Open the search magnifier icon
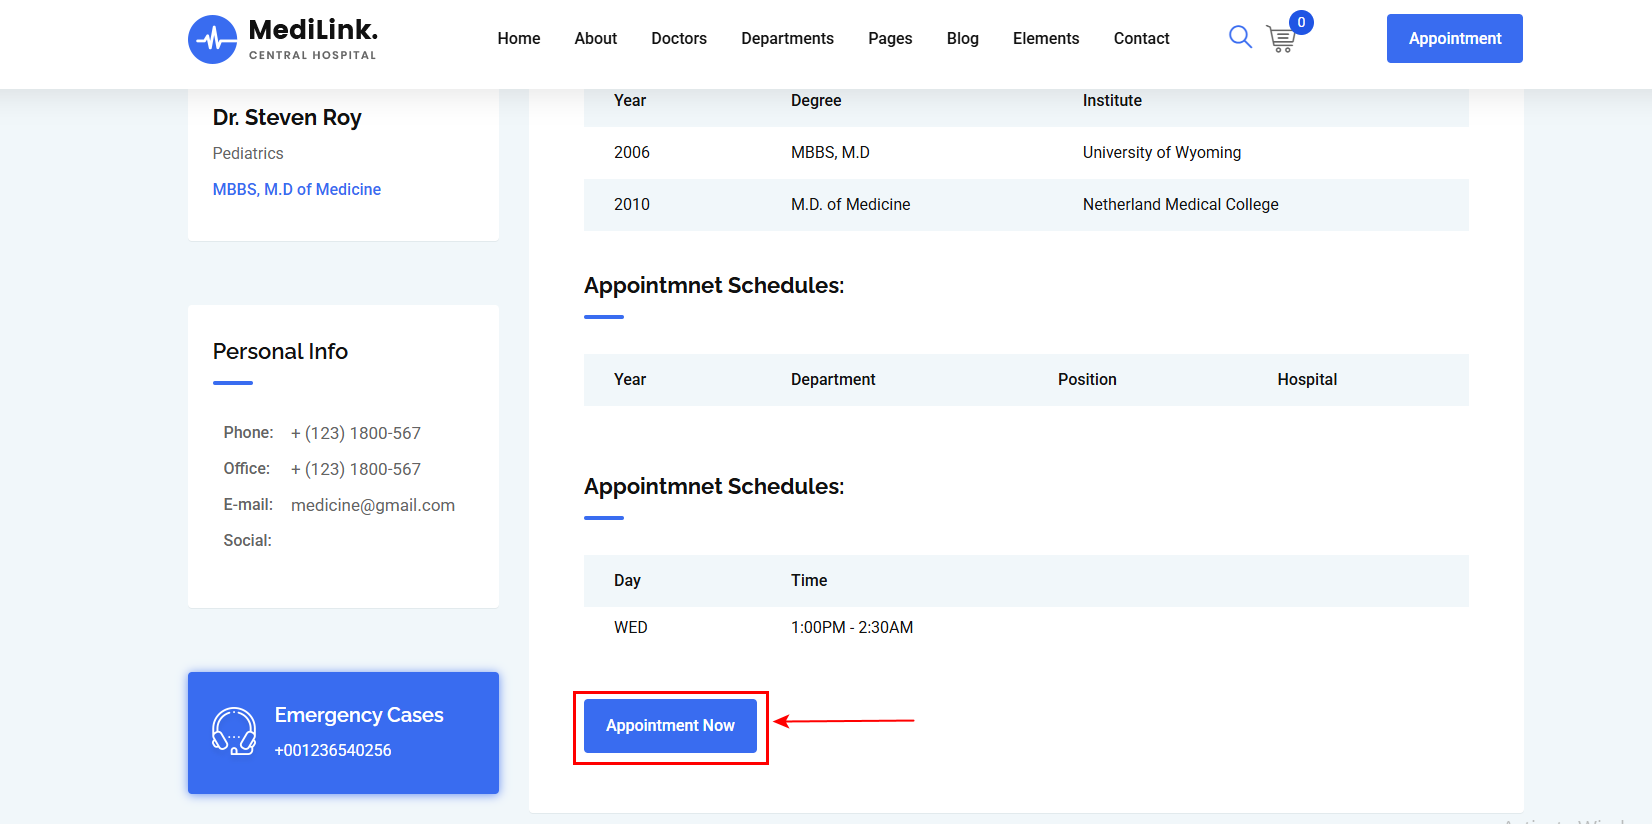Screen dimensions: 1652x824 [1240, 37]
